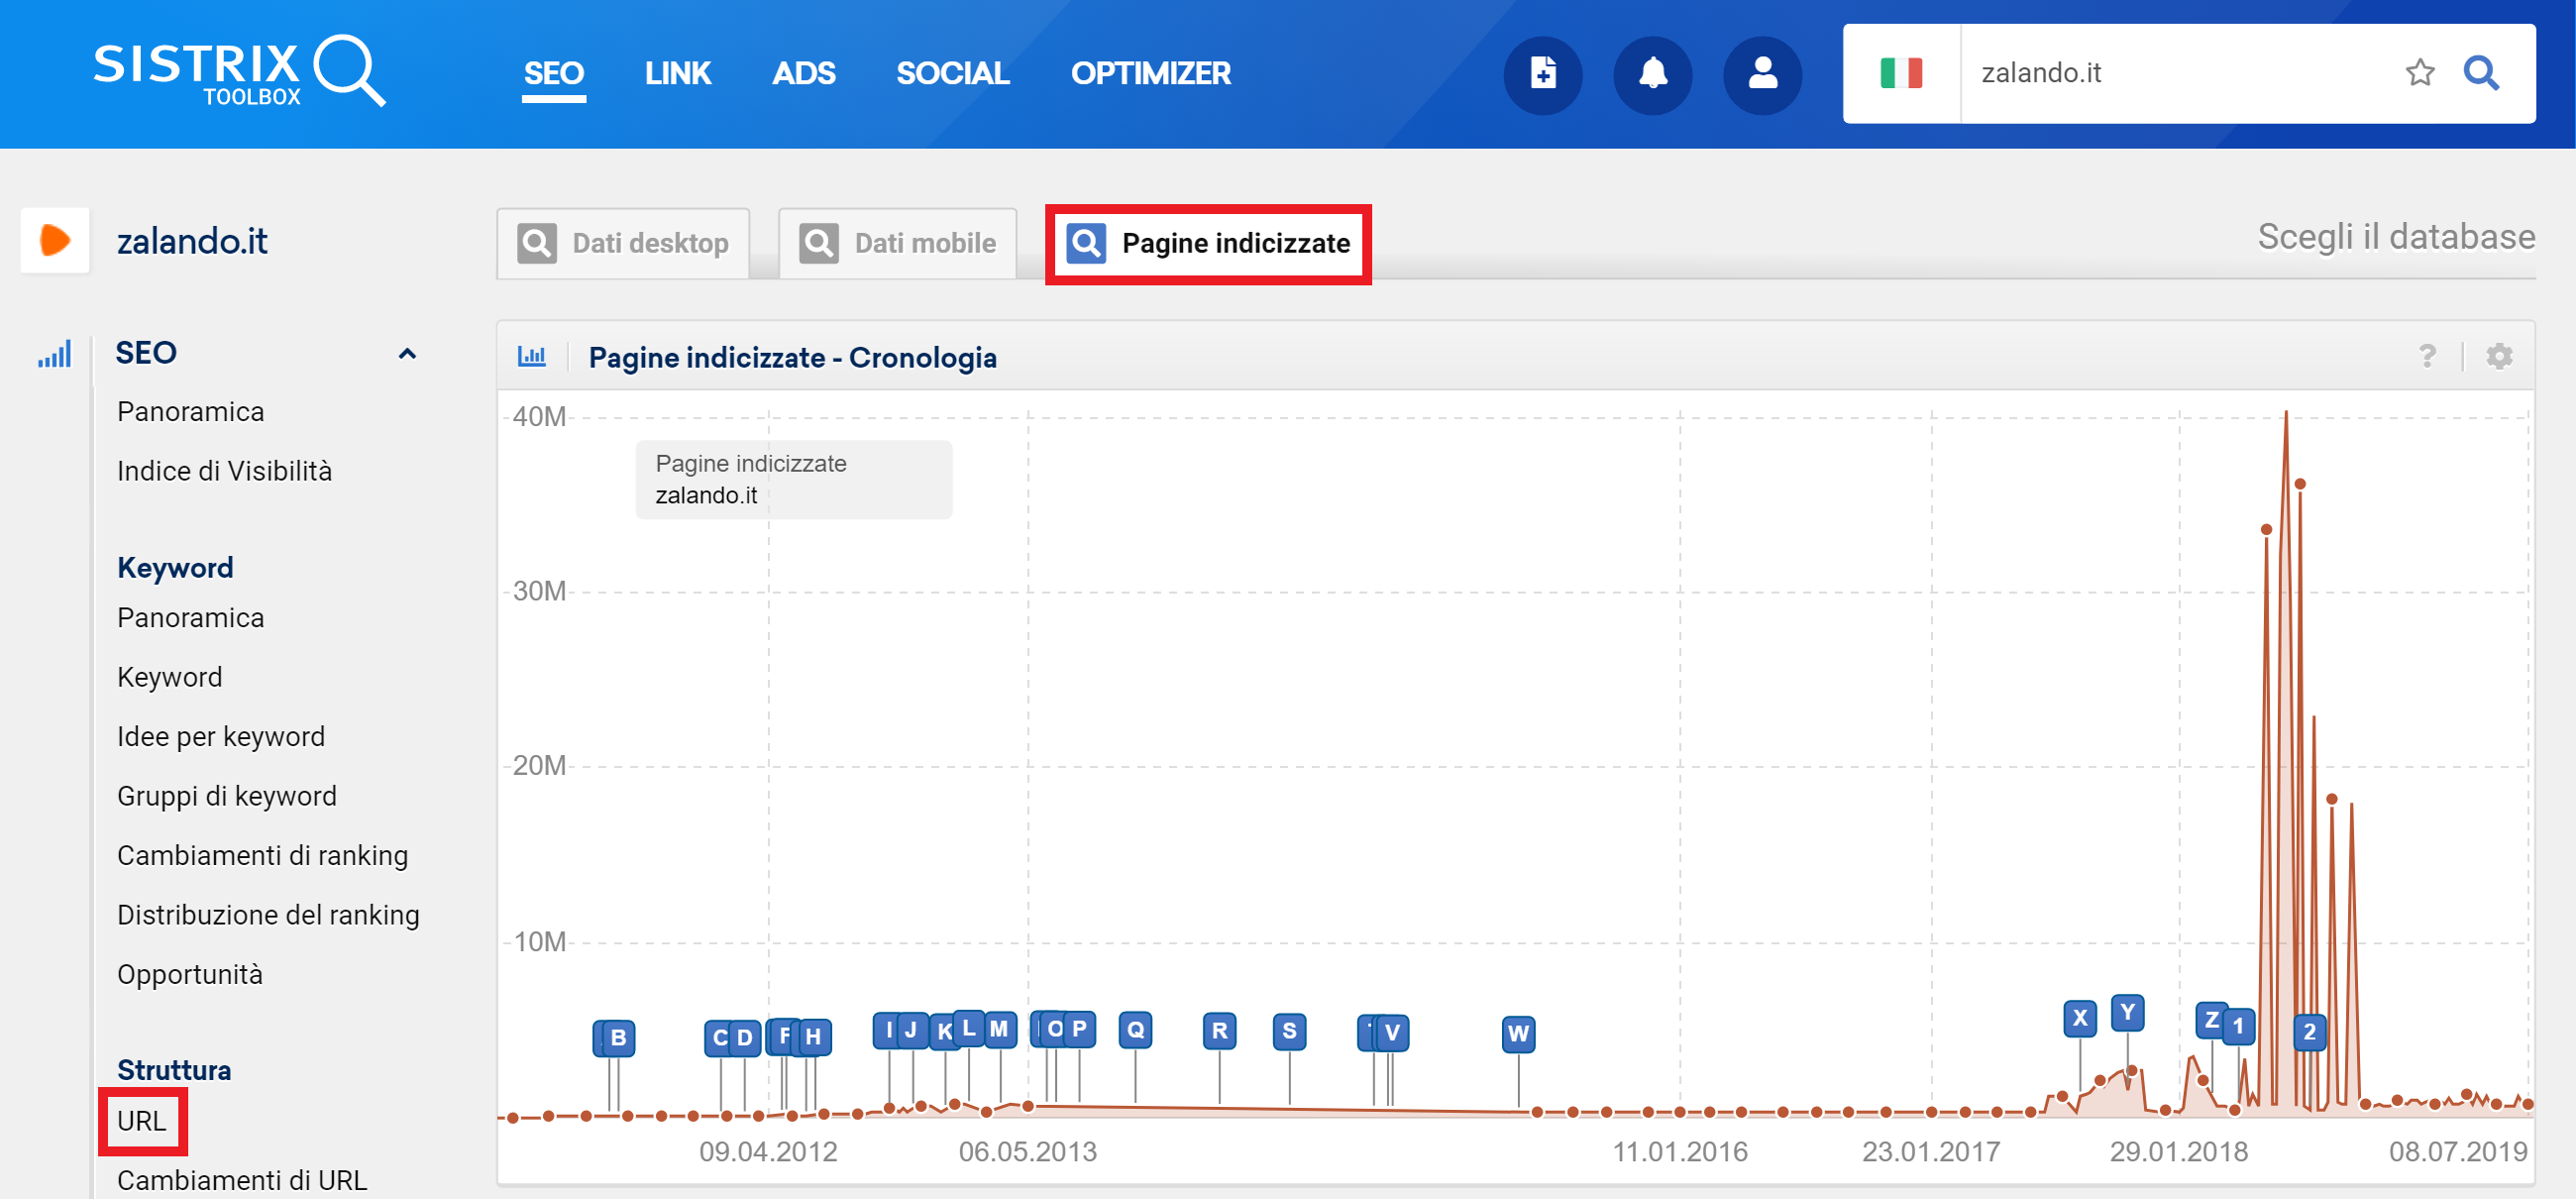The height and width of the screenshot is (1199, 2576).
Task: Switch to the Dati mobile tab
Action: [897, 243]
